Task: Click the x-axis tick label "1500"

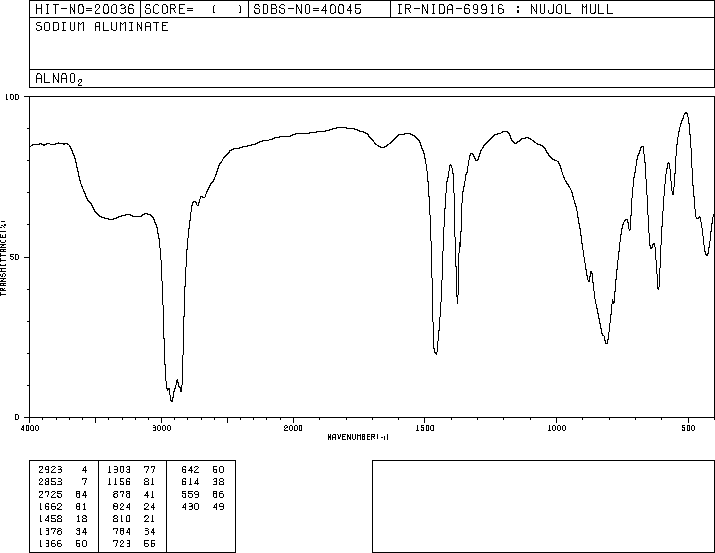Action: [x=425, y=428]
